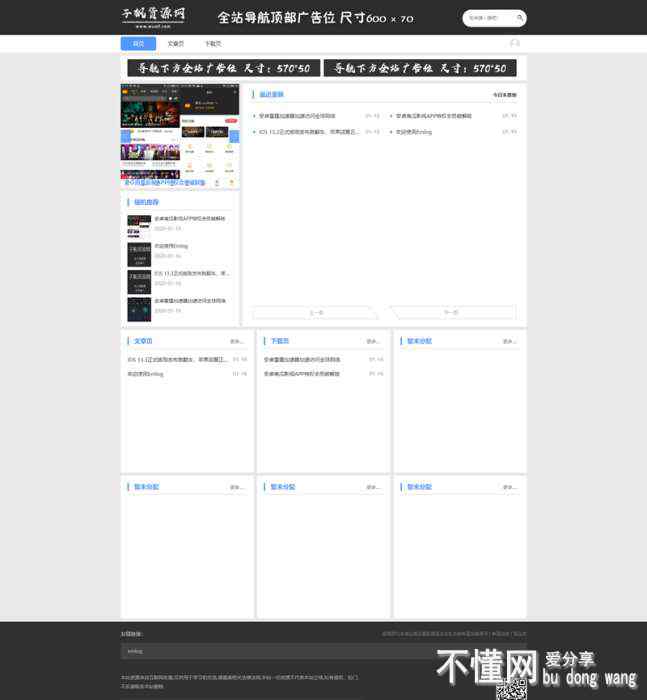The height and width of the screenshot is (700, 647).
Task: Click first thumbnail in random recommendations
Action: (138, 223)
